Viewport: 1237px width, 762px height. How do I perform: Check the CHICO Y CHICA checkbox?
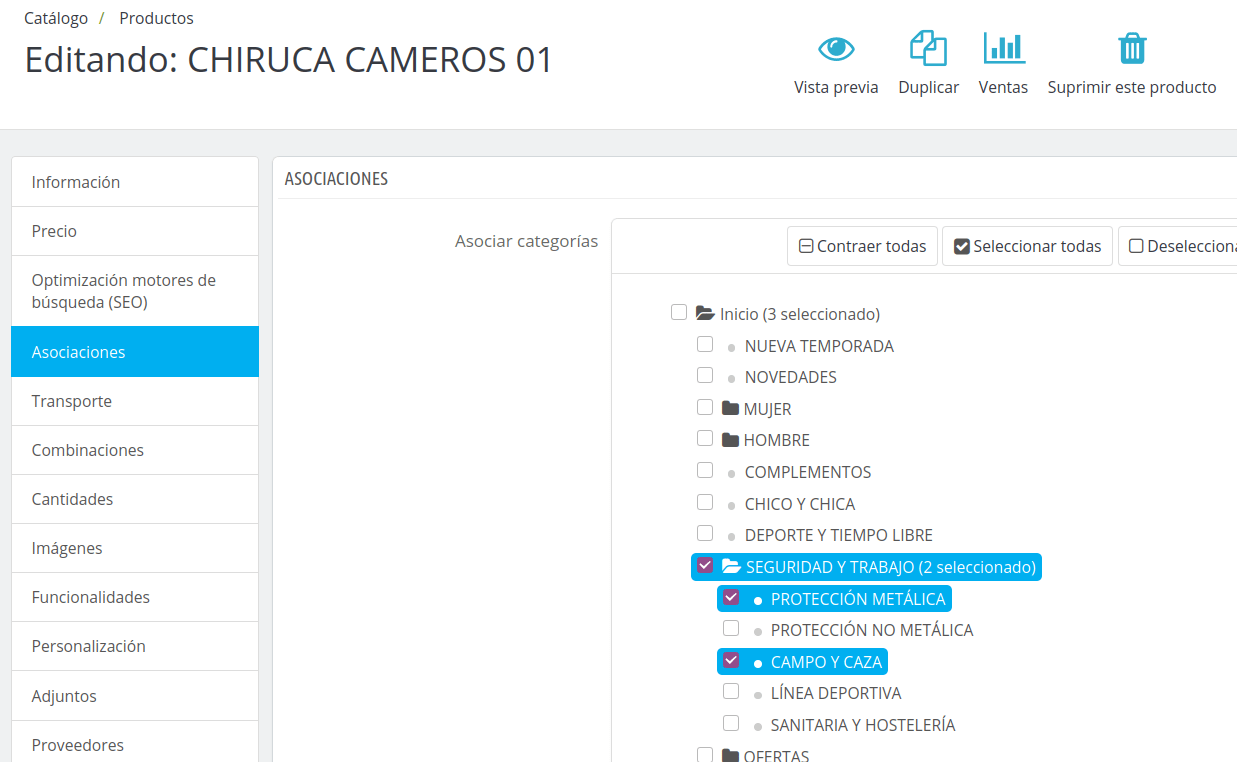click(x=705, y=502)
